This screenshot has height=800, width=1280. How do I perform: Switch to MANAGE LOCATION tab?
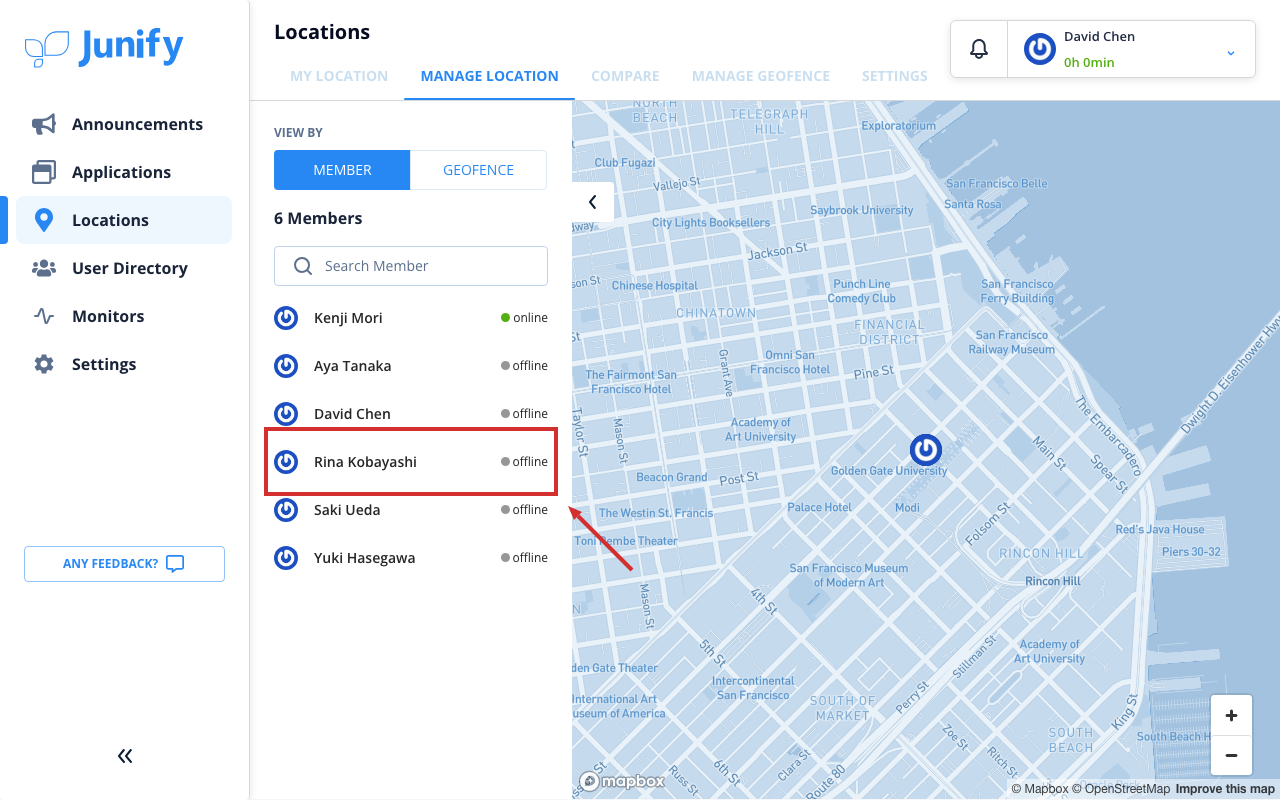(490, 76)
